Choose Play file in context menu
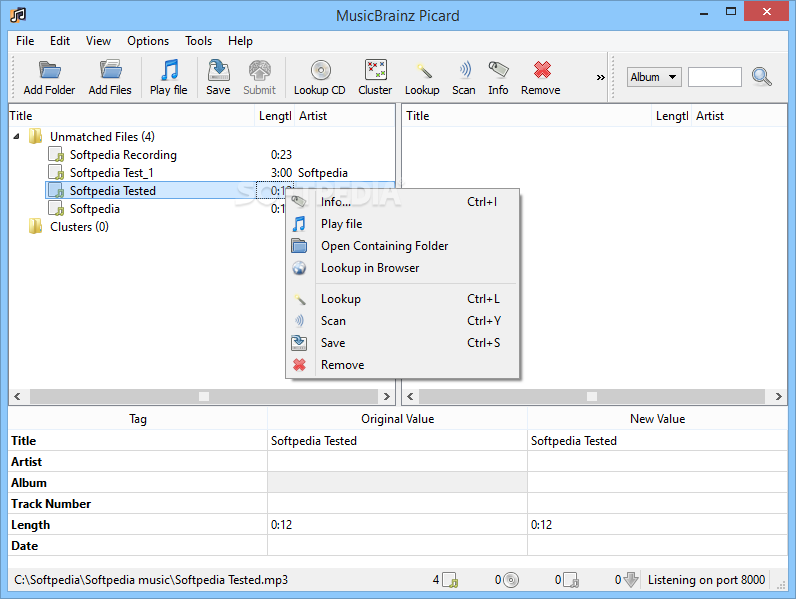 403,224
